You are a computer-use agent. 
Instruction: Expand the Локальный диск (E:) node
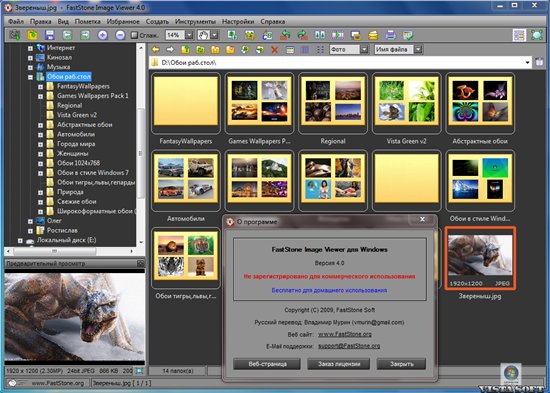[20, 240]
